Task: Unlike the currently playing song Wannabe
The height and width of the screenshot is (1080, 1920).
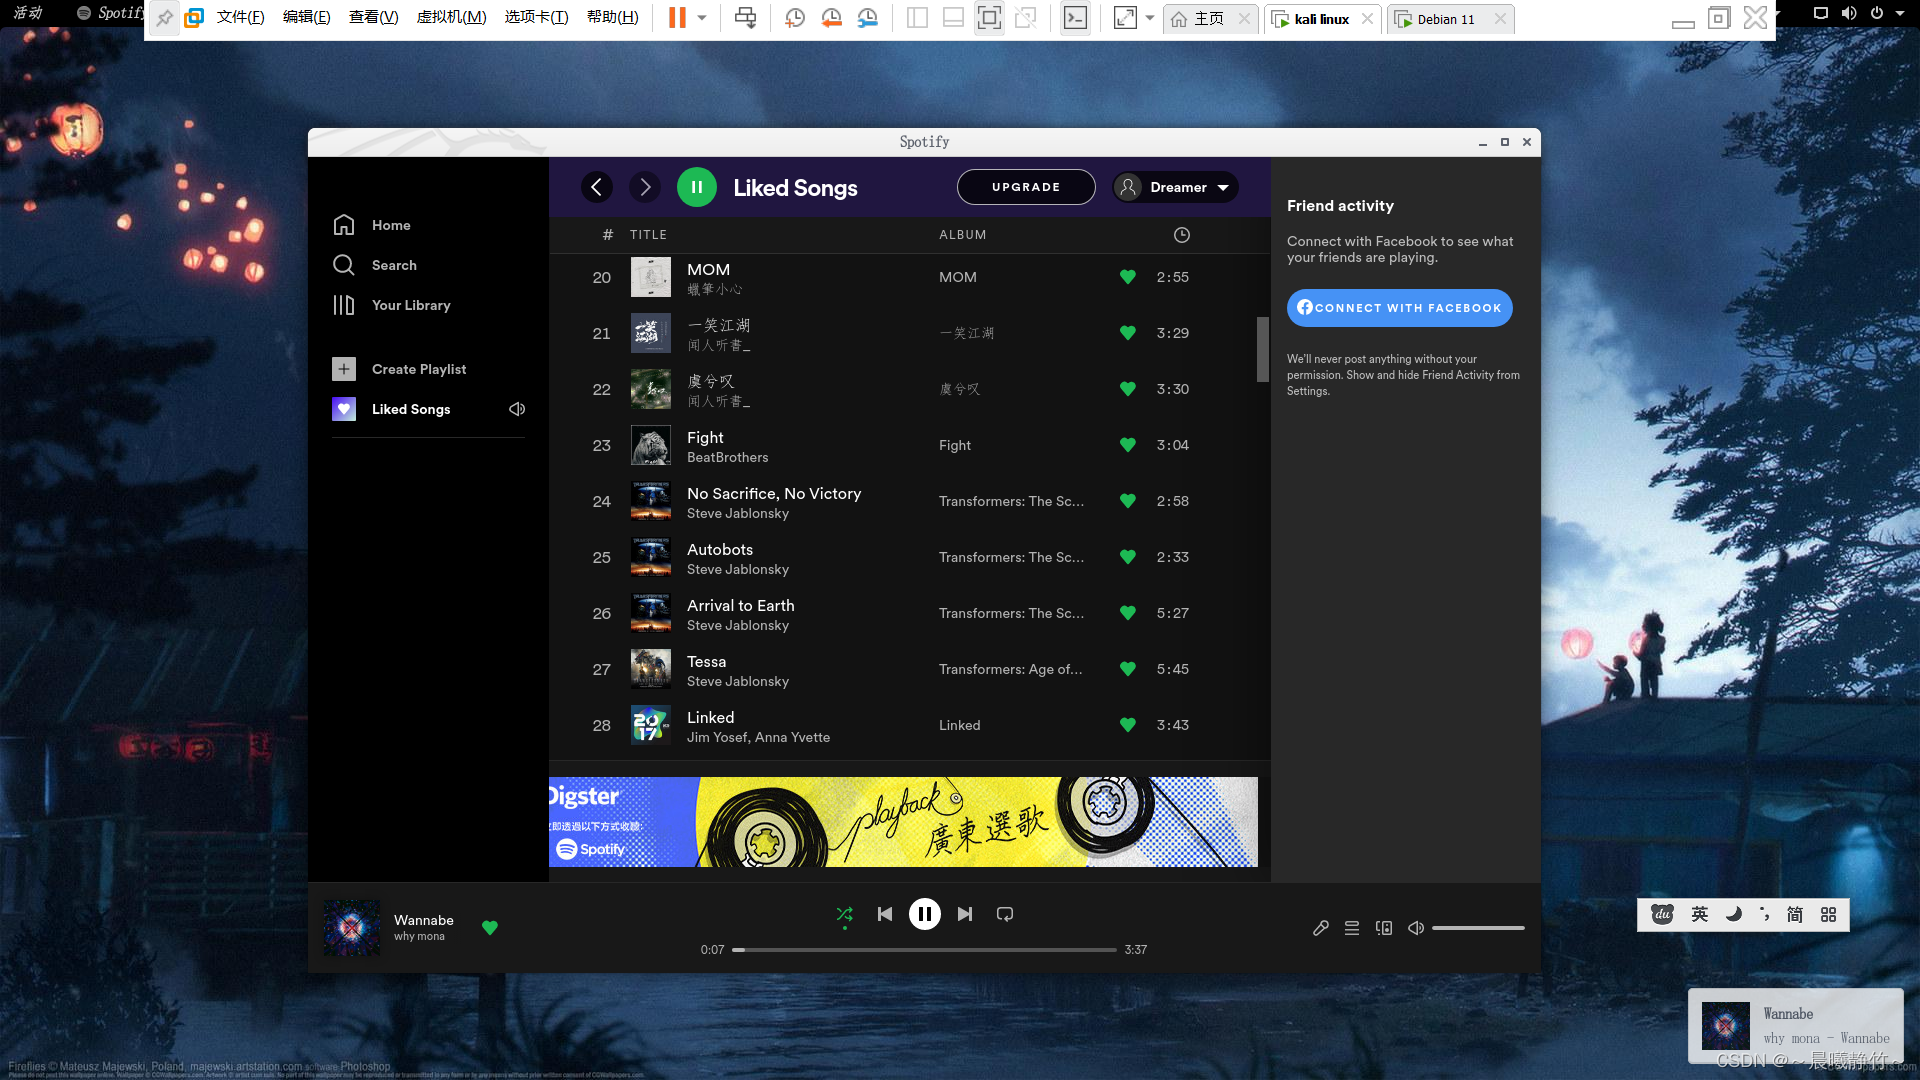Action: (x=490, y=928)
